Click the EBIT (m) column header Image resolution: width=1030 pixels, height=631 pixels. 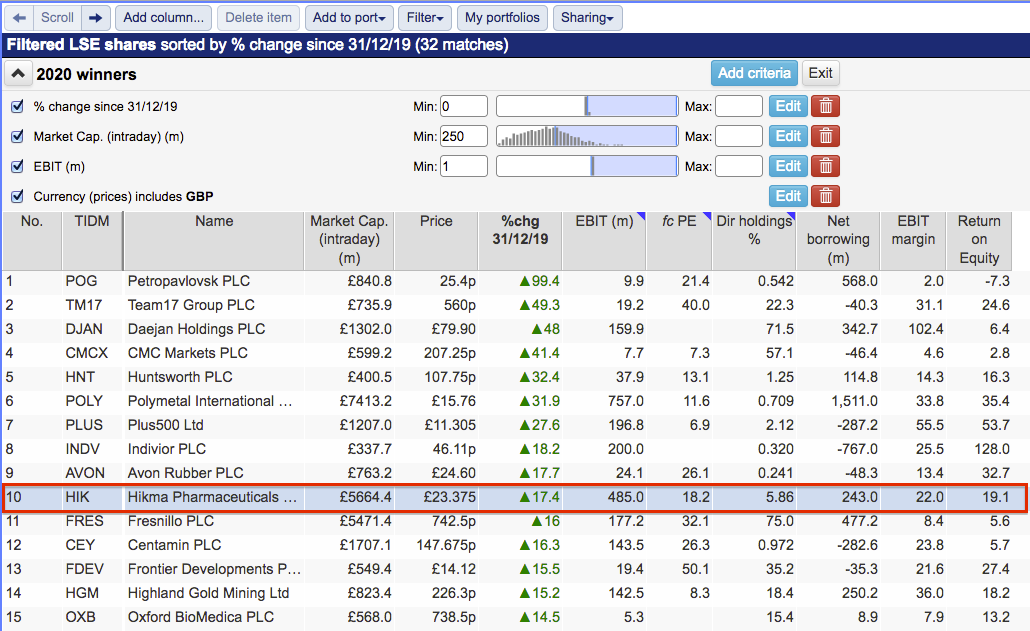604,240
